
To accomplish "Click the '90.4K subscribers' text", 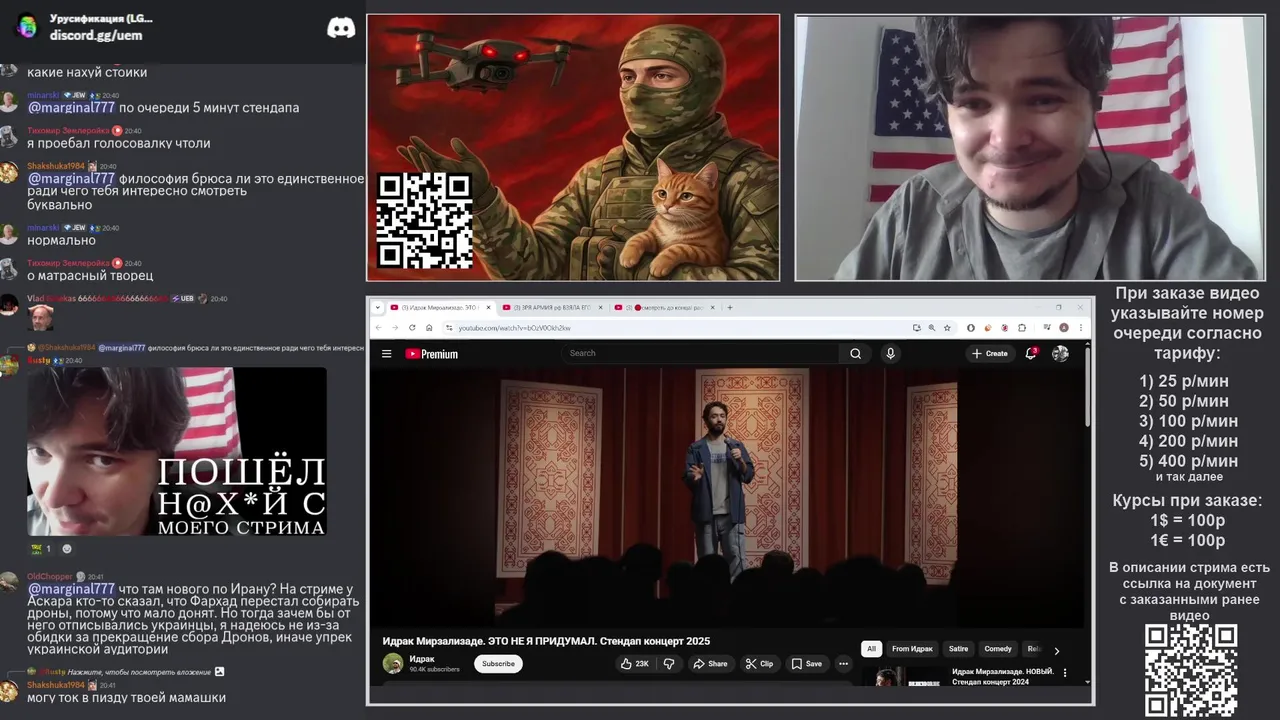I will pyautogui.click(x=435, y=669).
